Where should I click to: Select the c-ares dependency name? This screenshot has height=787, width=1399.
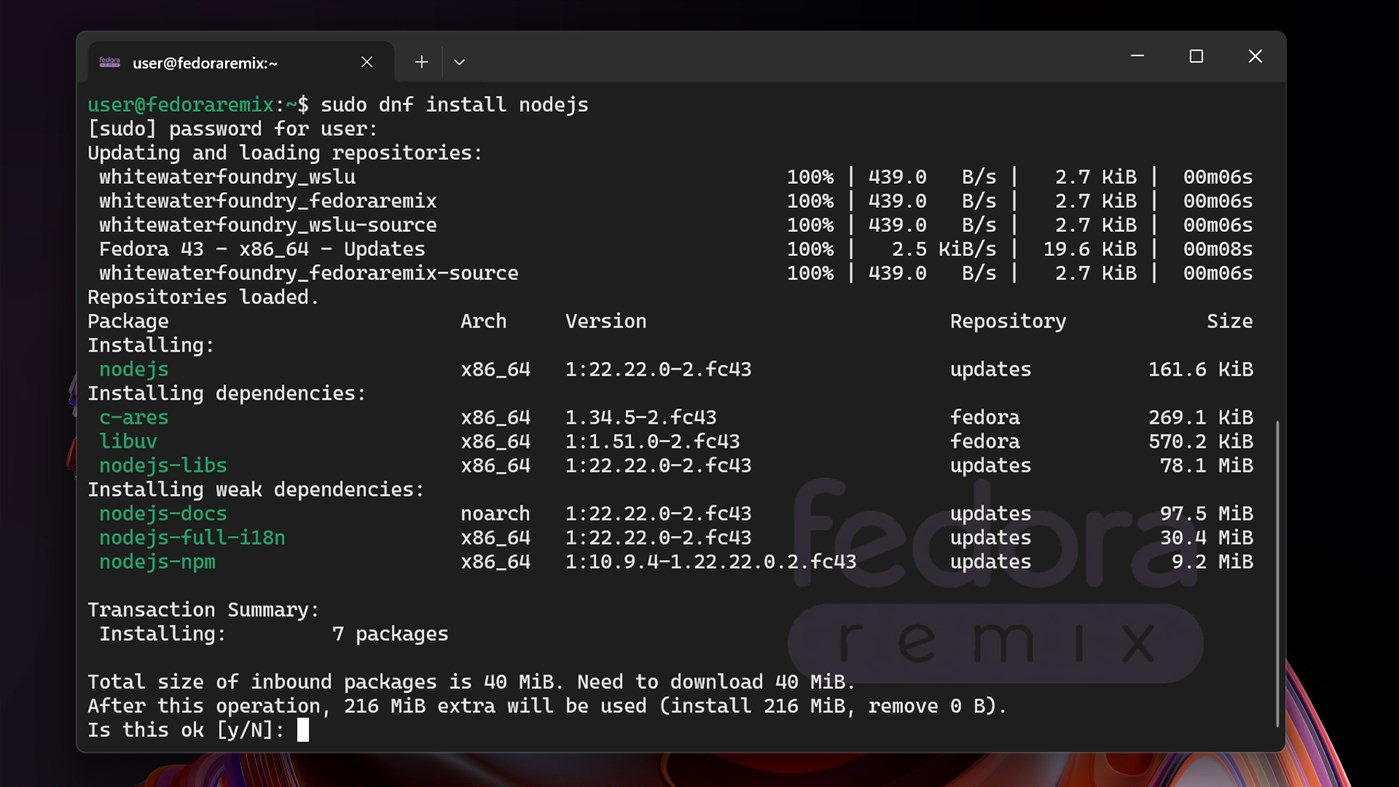point(133,417)
